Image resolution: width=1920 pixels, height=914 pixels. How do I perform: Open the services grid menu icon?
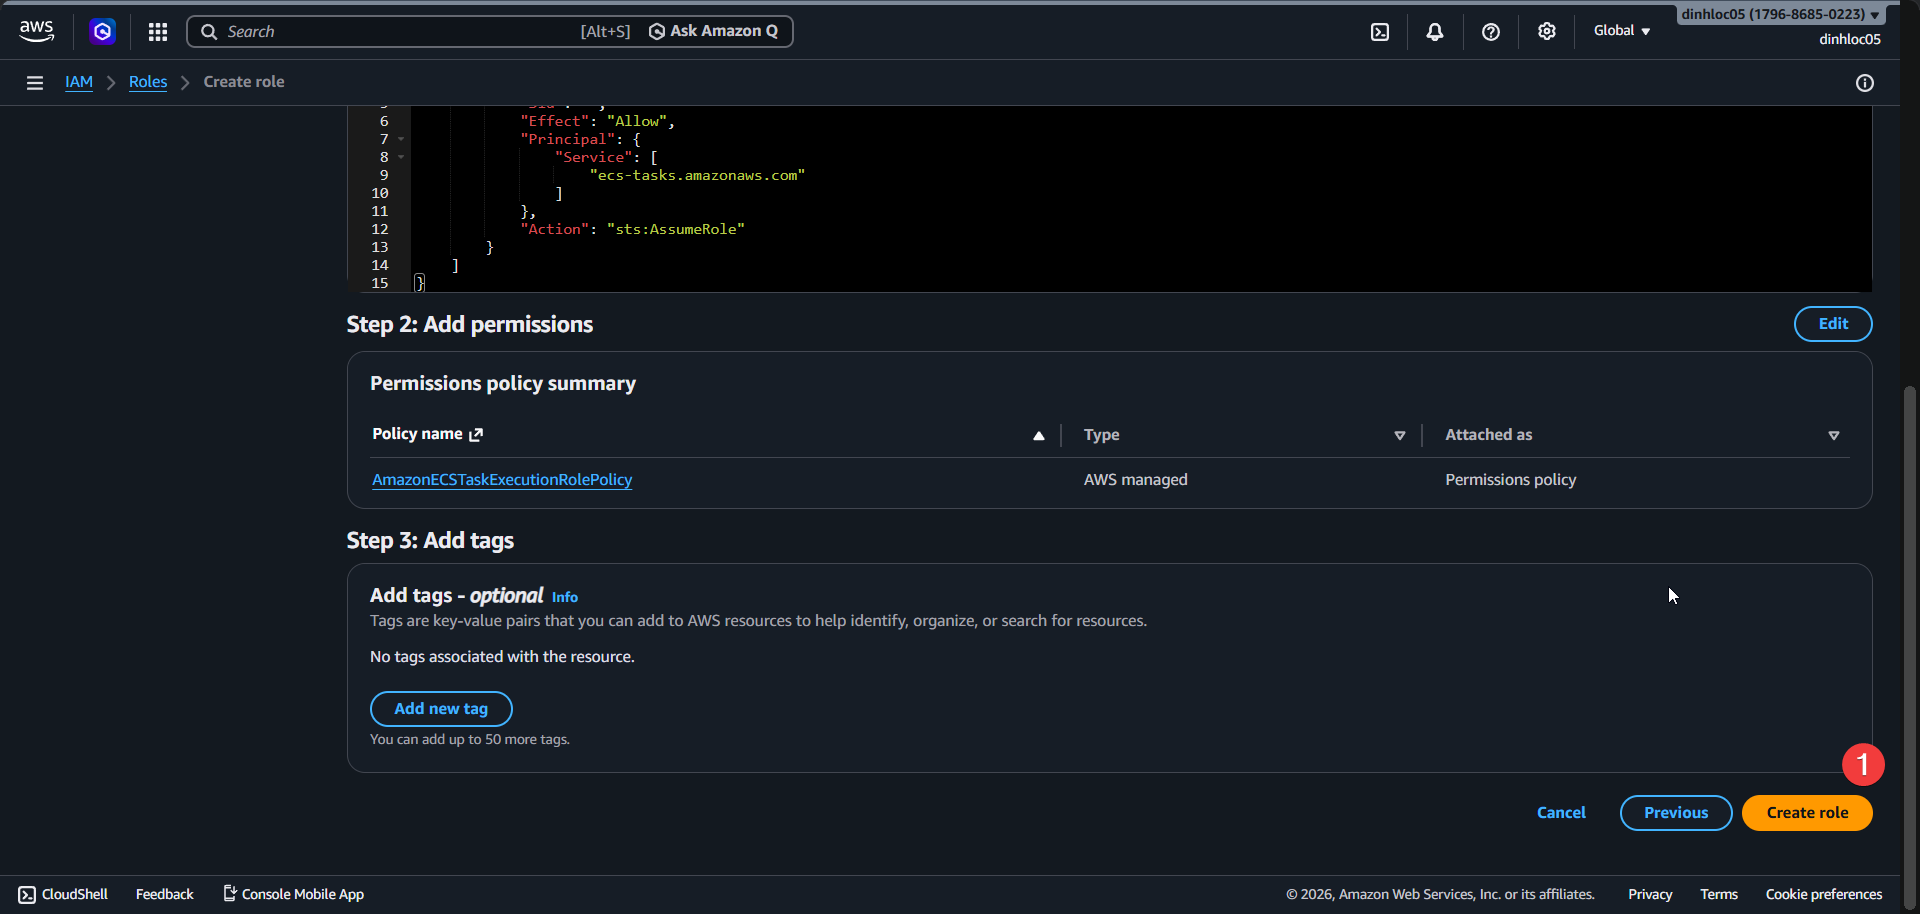point(158,32)
